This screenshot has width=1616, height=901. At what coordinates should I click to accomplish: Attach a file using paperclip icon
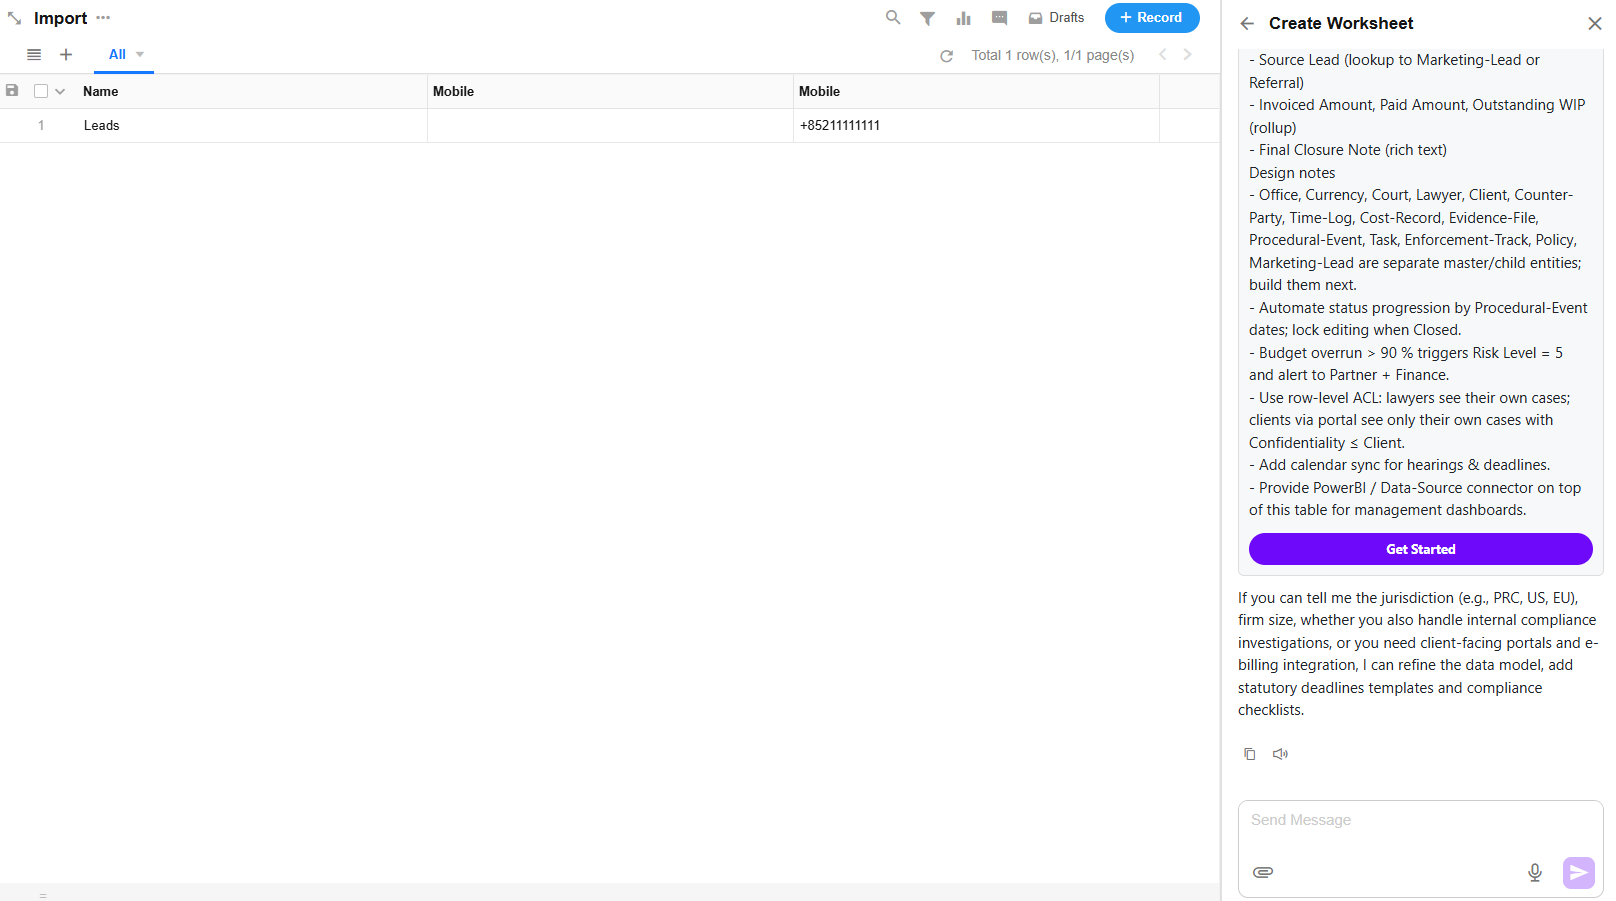click(1263, 872)
